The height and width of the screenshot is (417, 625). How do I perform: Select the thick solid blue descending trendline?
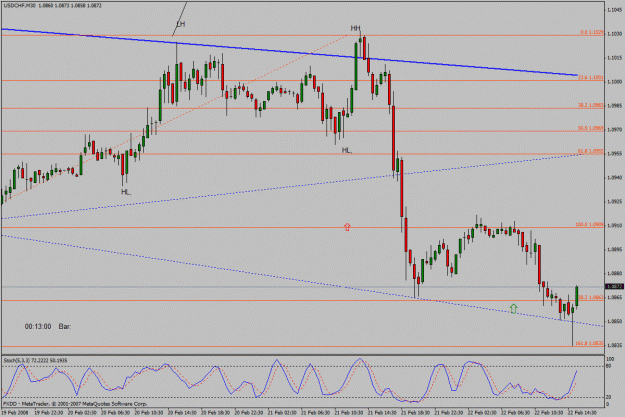(x=289, y=52)
